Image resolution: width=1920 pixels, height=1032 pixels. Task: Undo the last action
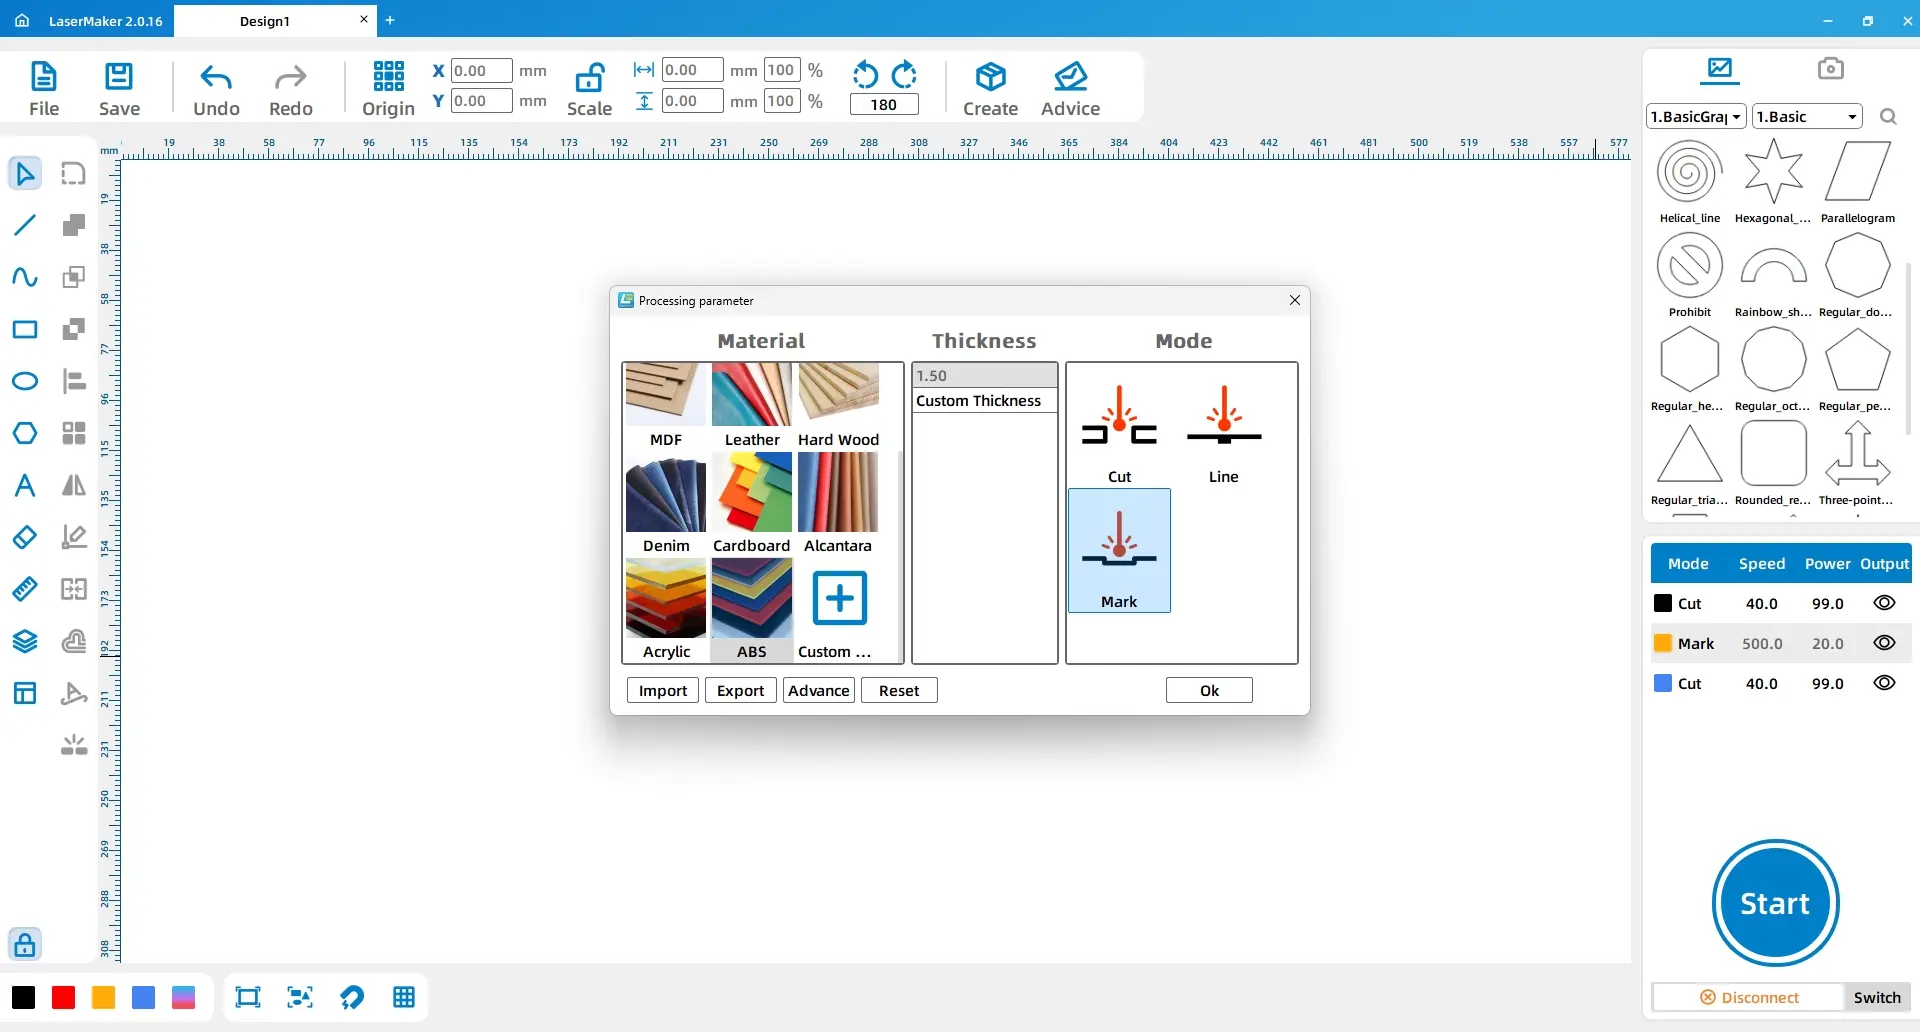(x=216, y=77)
